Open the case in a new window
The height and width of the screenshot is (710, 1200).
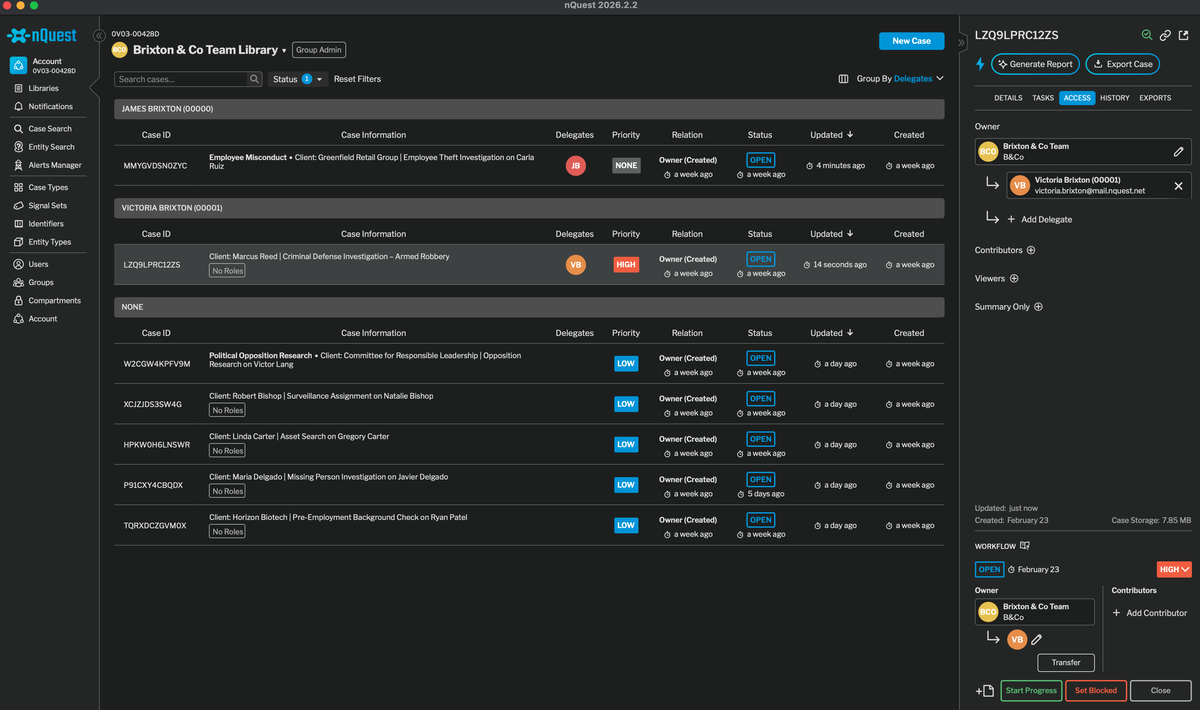point(1184,34)
